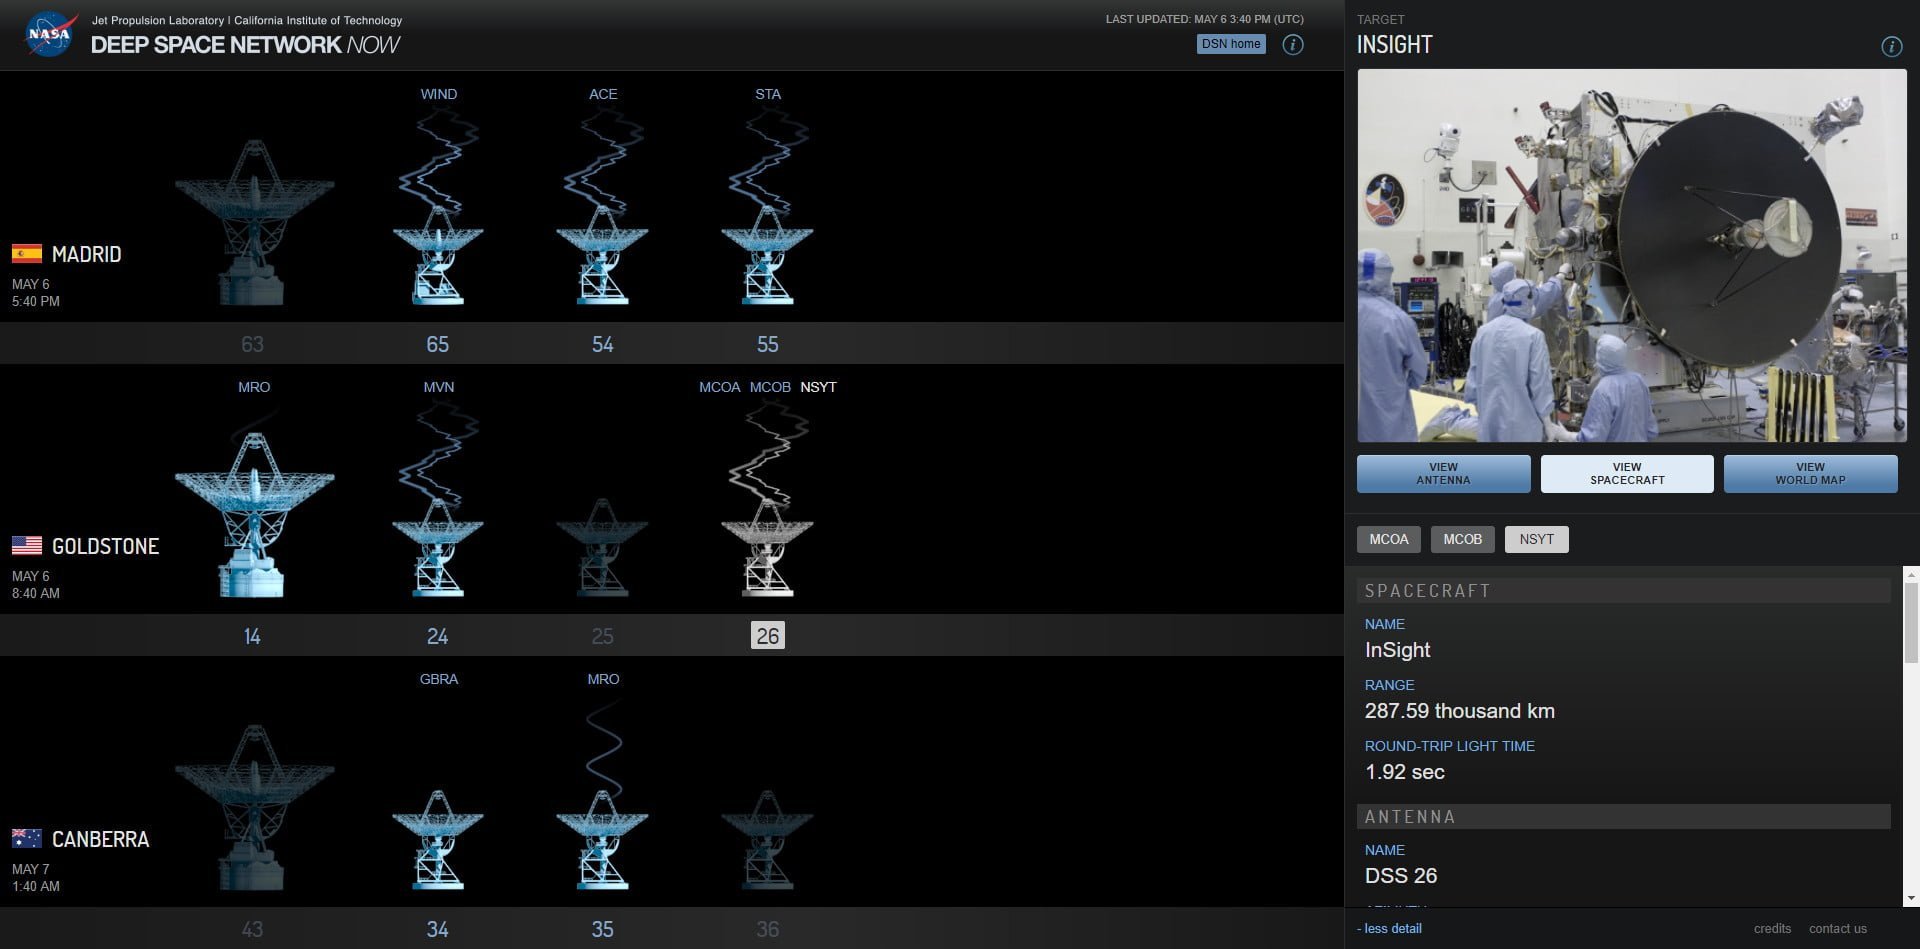Click antenna number 14 in Goldstone row
Image resolution: width=1920 pixels, height=949 pixels.
pos(252,636)
